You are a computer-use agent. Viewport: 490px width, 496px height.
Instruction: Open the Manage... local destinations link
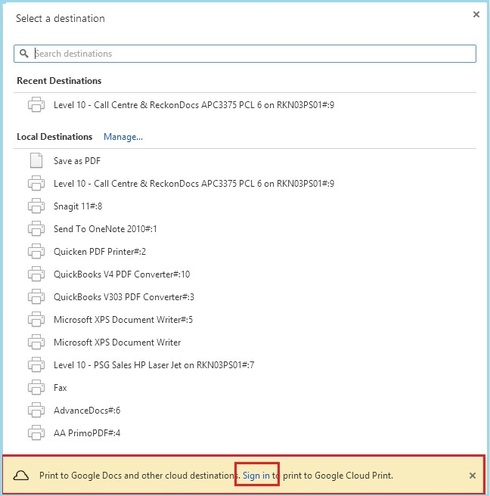click(123, 137)
